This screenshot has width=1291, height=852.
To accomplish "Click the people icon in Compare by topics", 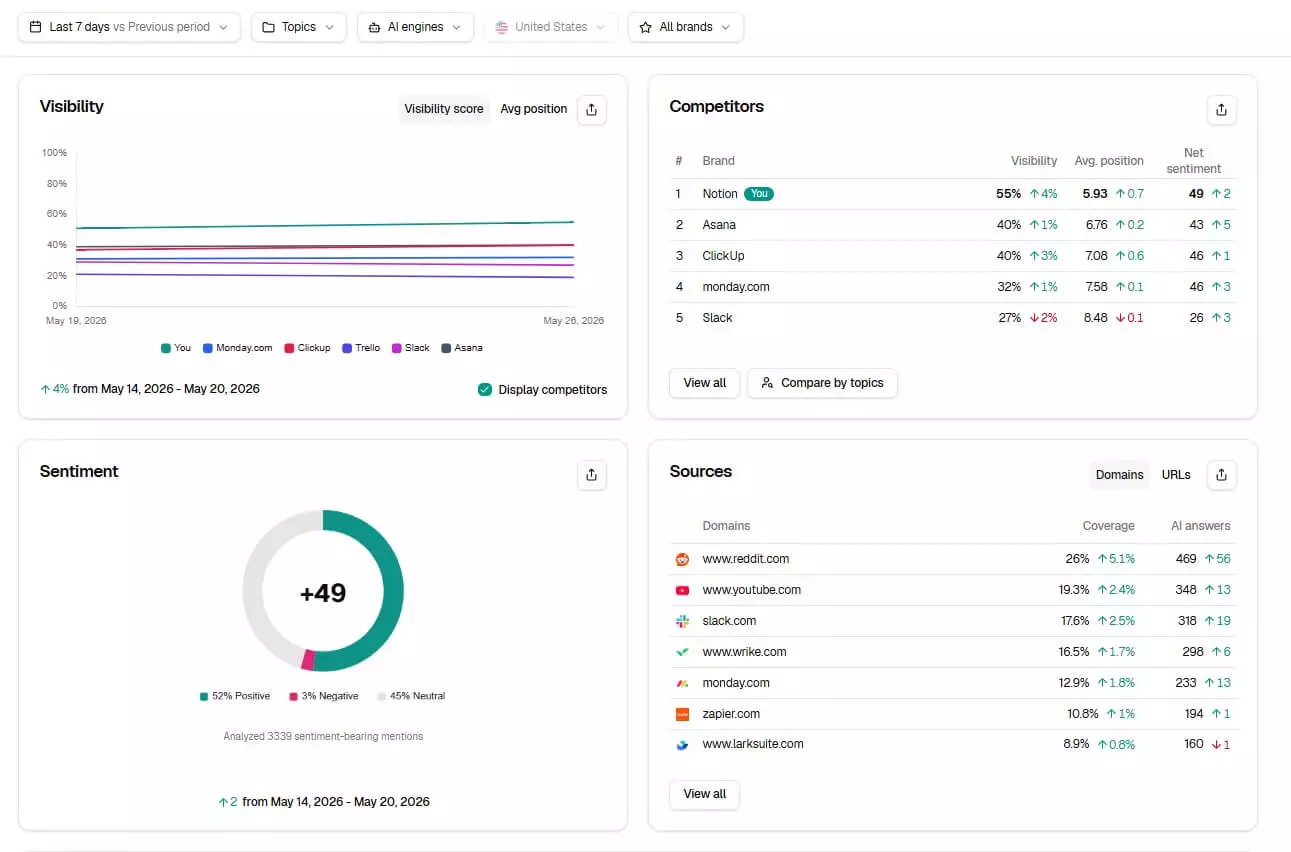I will click(x=767, y=383).
